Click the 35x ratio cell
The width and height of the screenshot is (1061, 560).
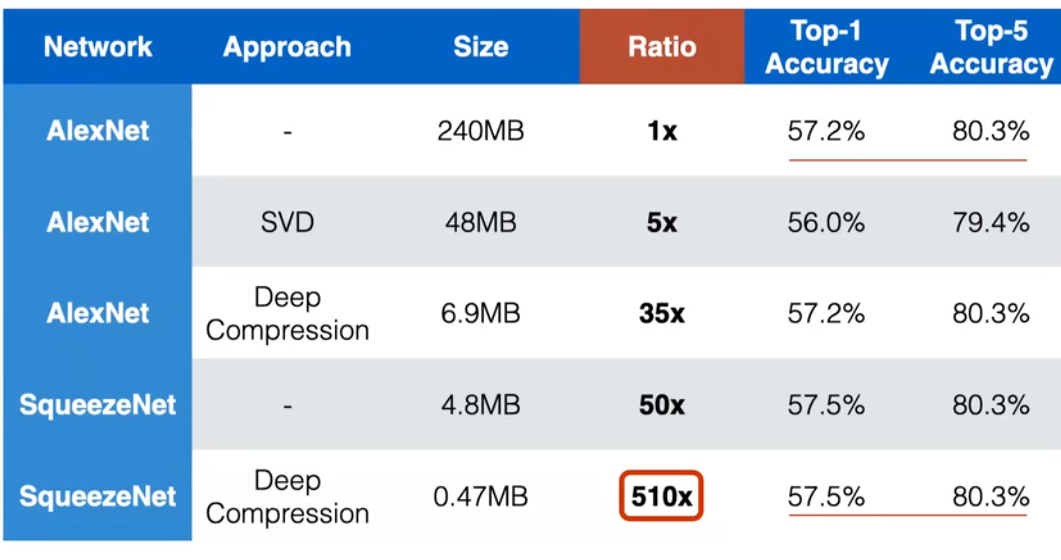coord(661,313)
